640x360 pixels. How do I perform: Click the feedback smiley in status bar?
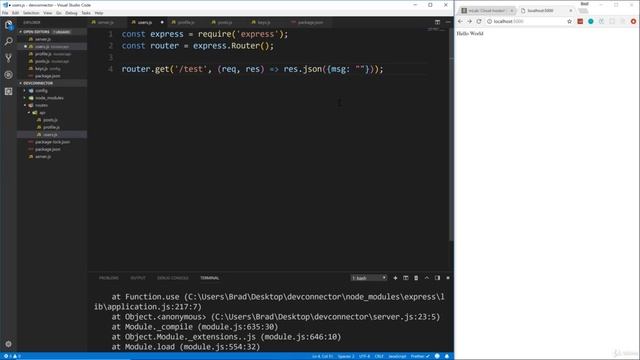437,356
